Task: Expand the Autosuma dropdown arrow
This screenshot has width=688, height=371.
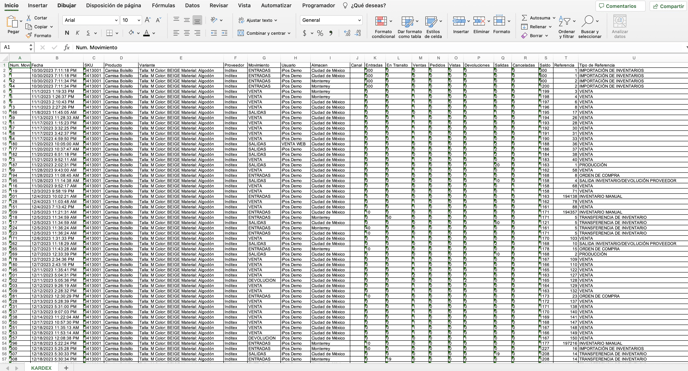Action: pos(554,18)
